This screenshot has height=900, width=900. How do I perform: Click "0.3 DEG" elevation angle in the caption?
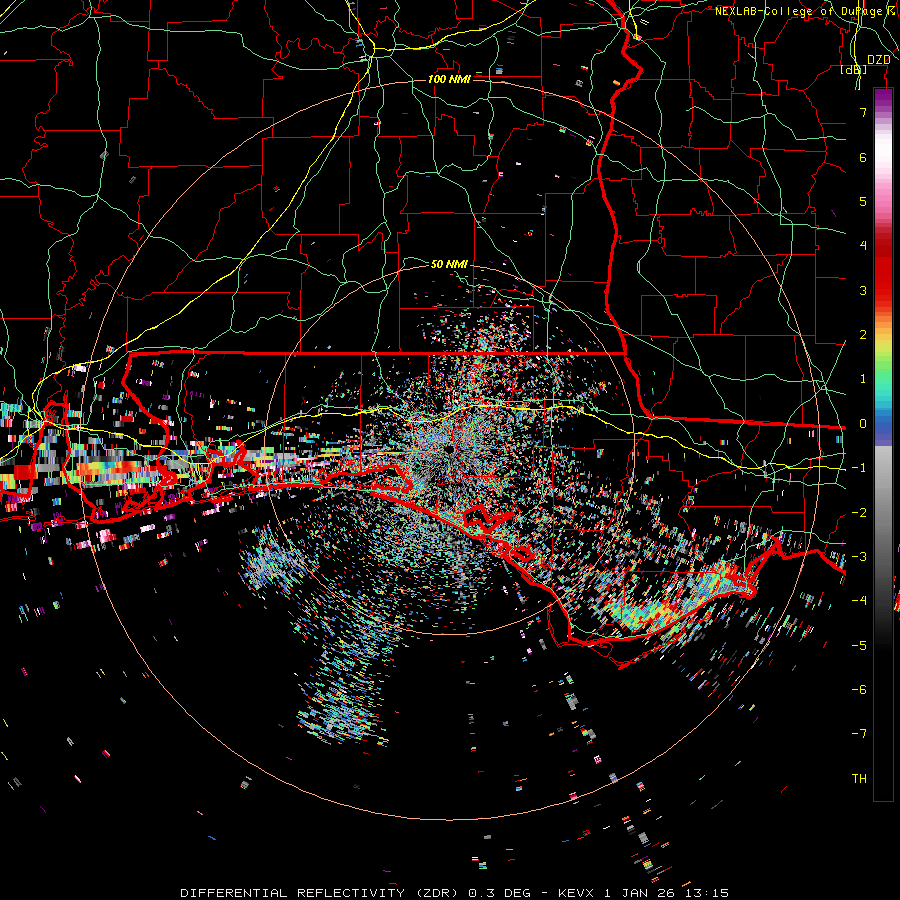498,893
